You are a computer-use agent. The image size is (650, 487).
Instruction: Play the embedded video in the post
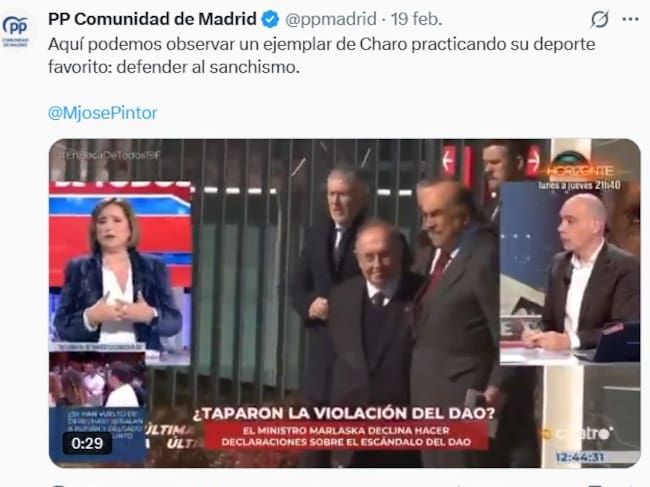345,303
